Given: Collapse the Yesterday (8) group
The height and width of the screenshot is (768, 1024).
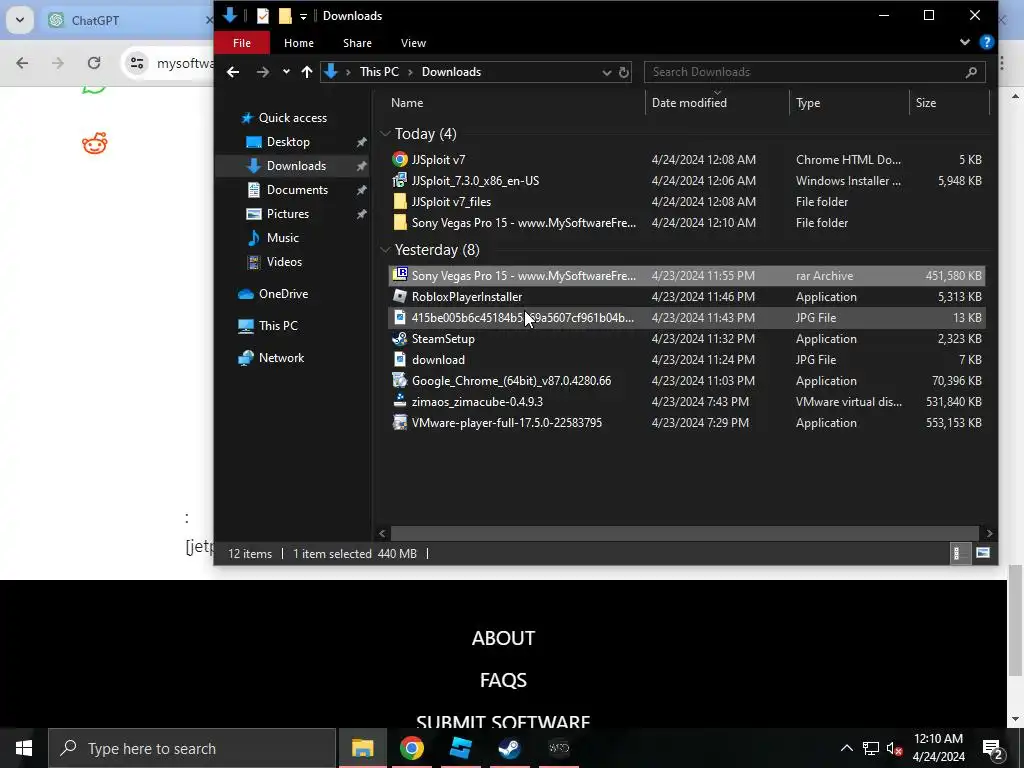Looking at the screenshot, I should (x=385, y=249).
